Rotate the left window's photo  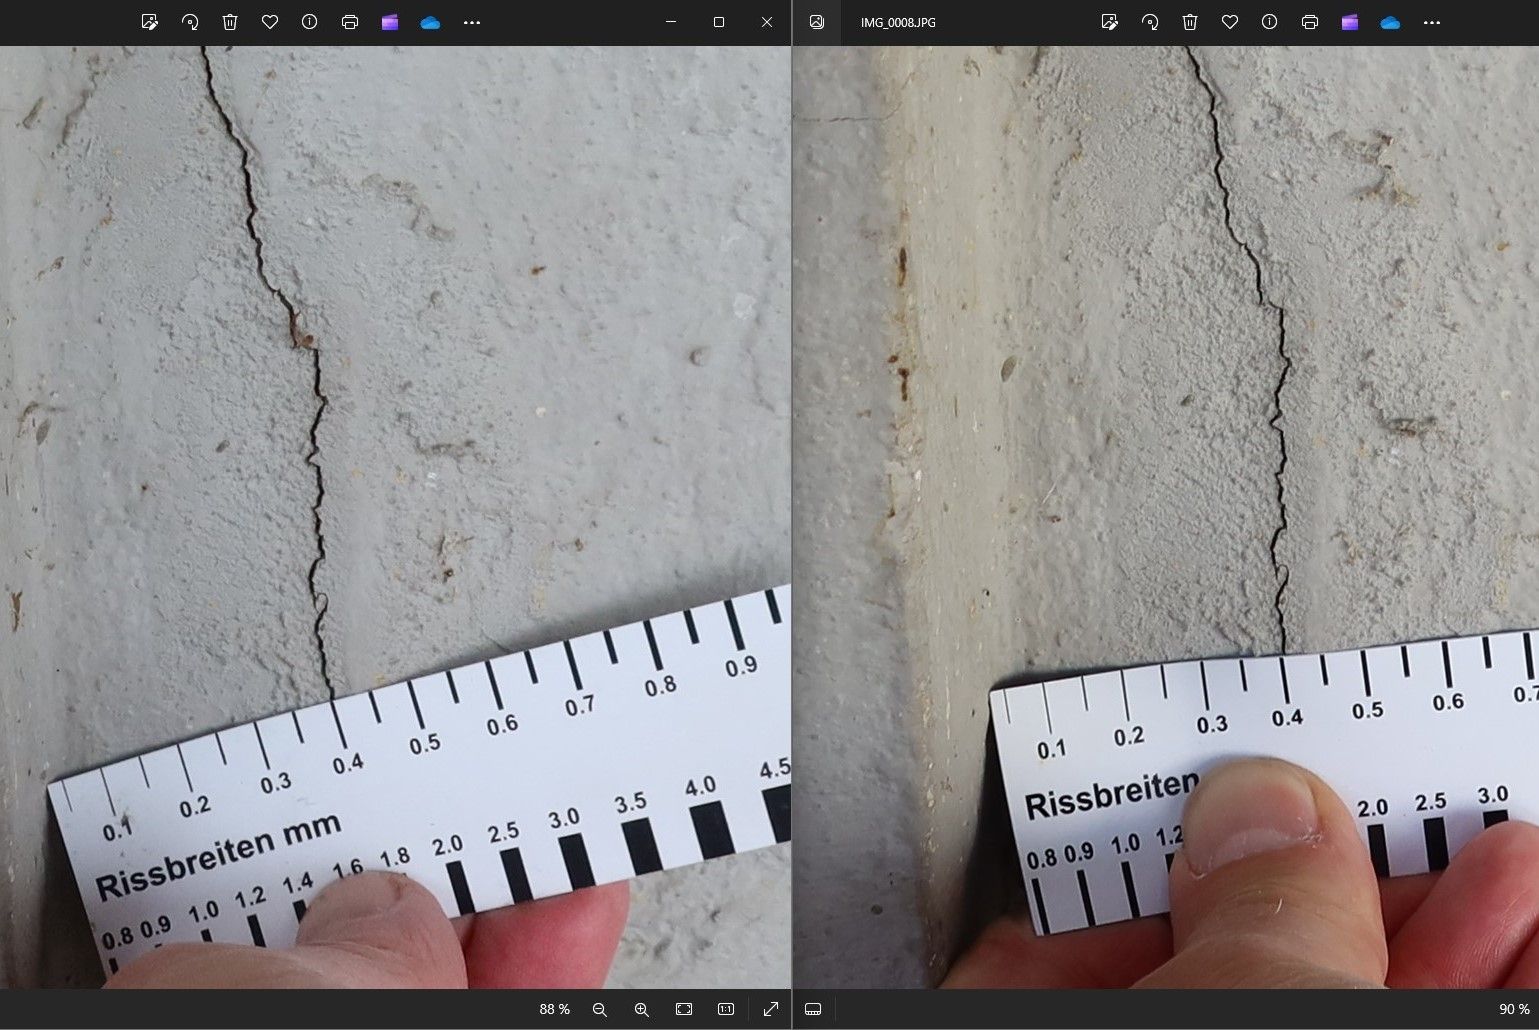tap(190, 22)
